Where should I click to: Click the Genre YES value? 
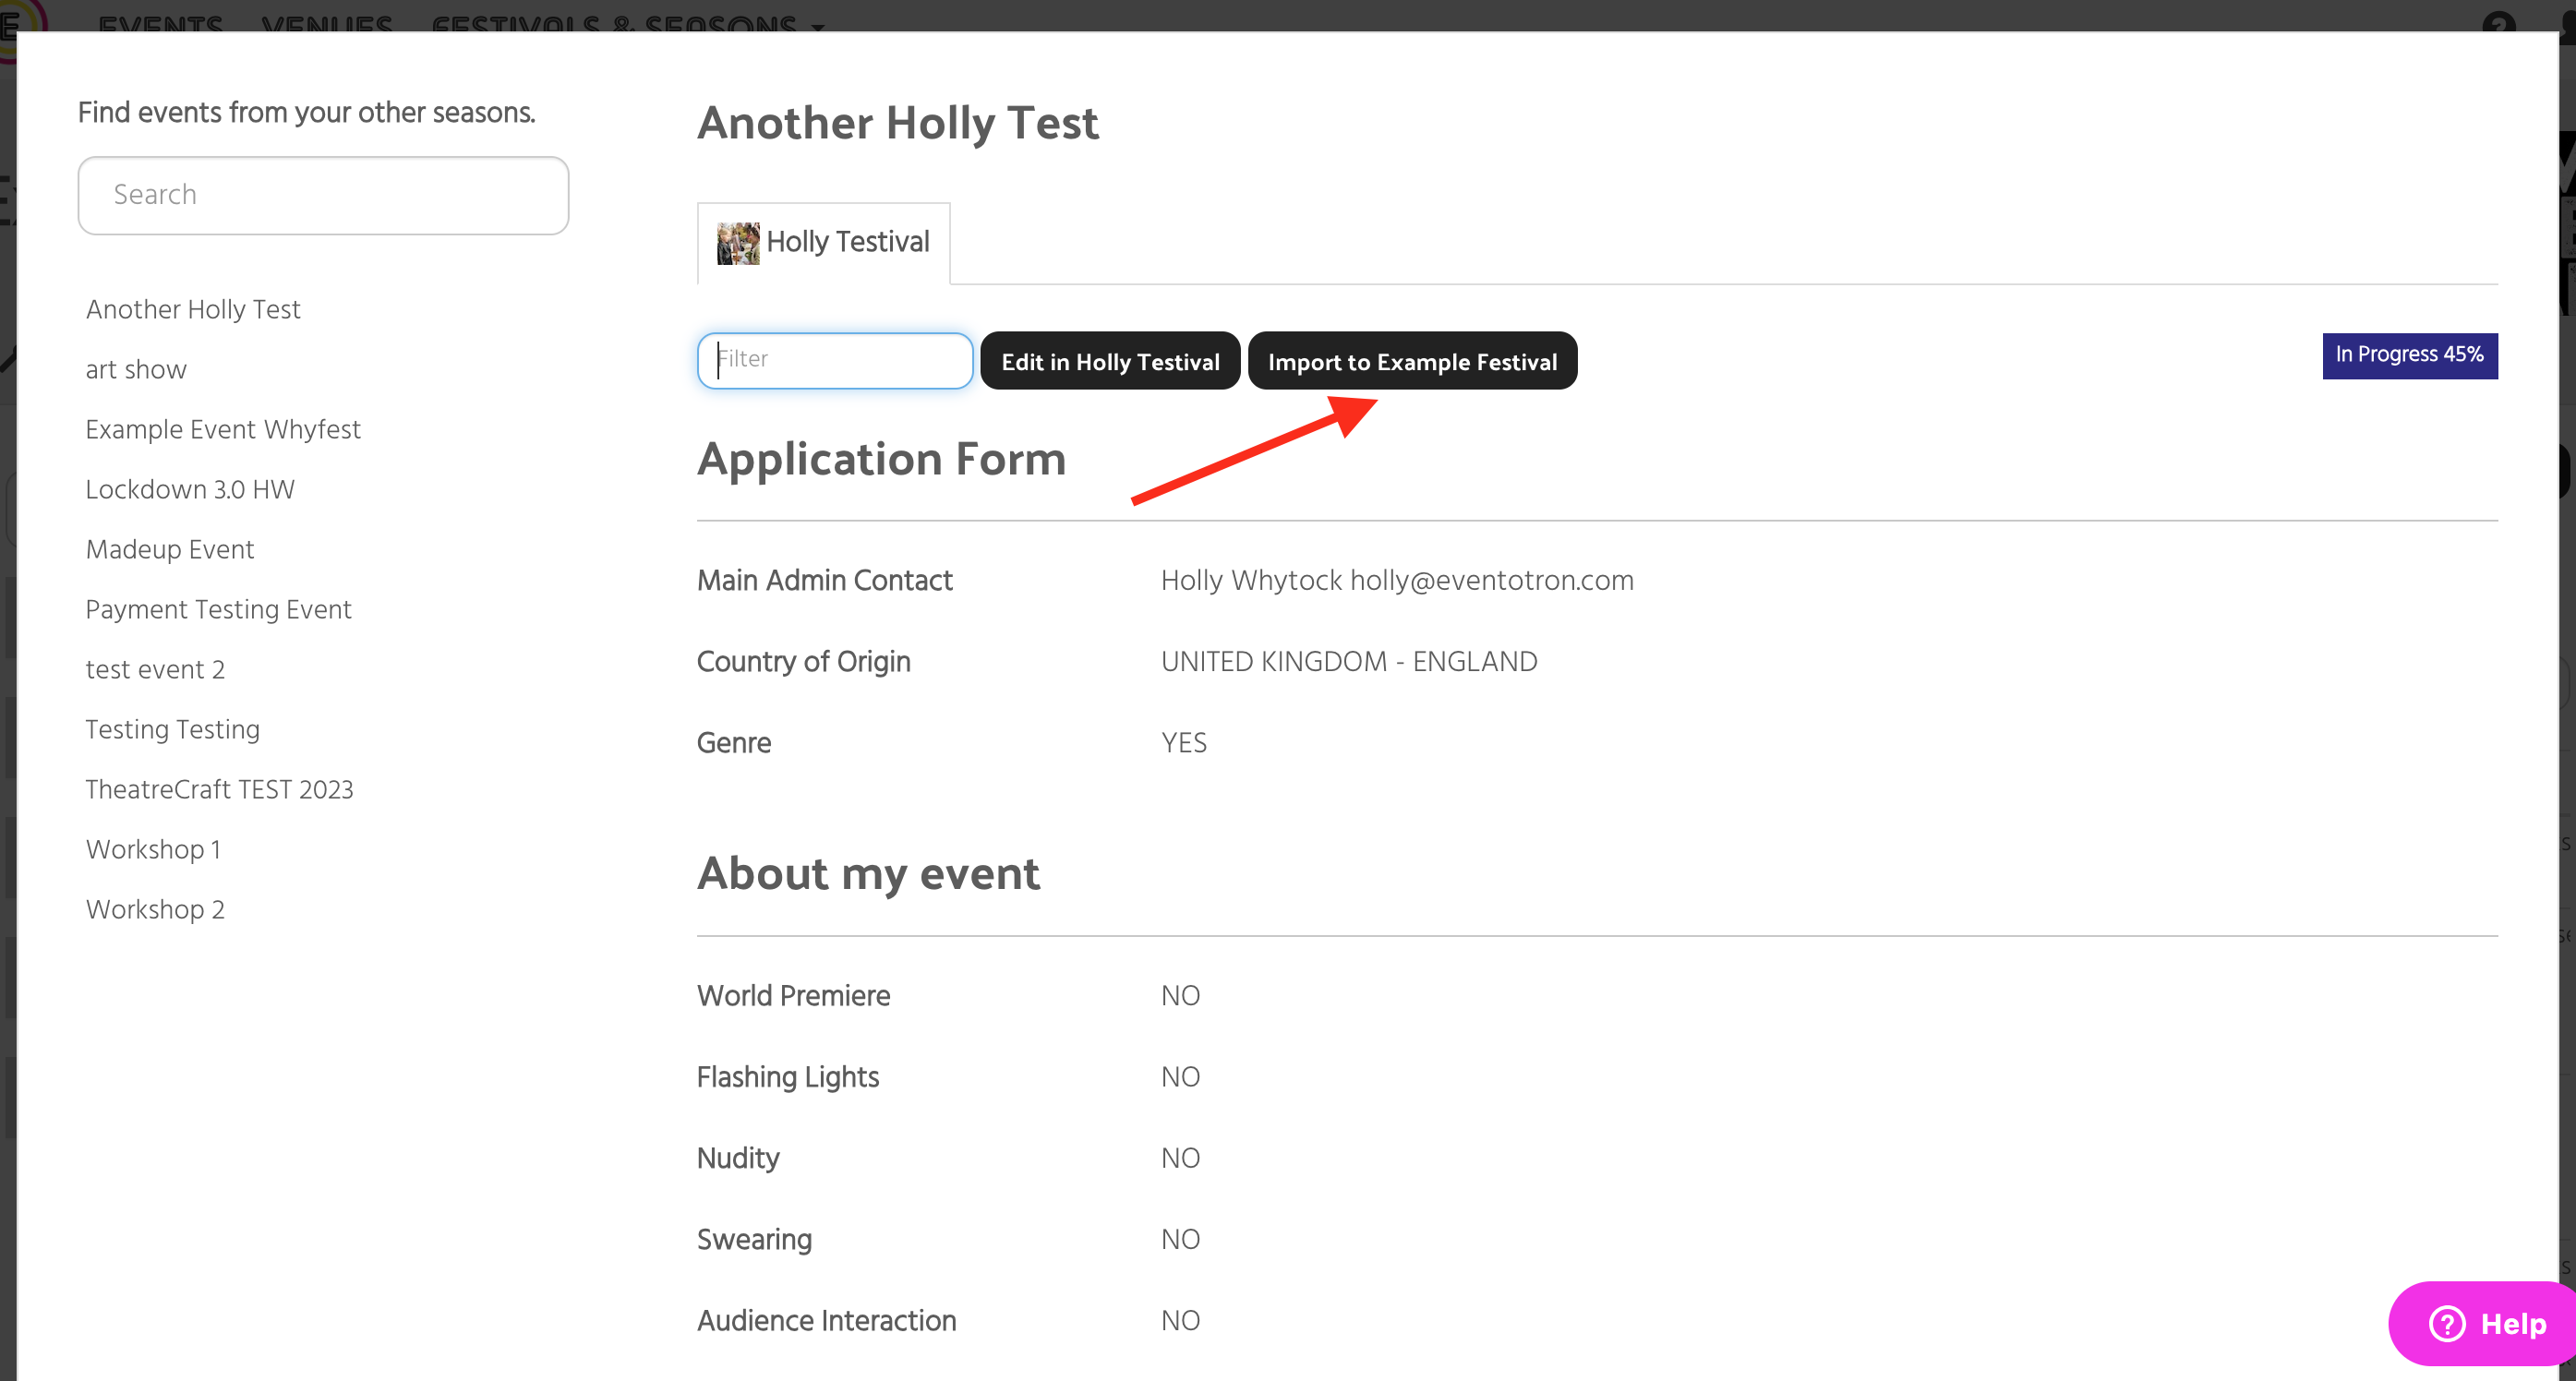tap(1183, 743)
